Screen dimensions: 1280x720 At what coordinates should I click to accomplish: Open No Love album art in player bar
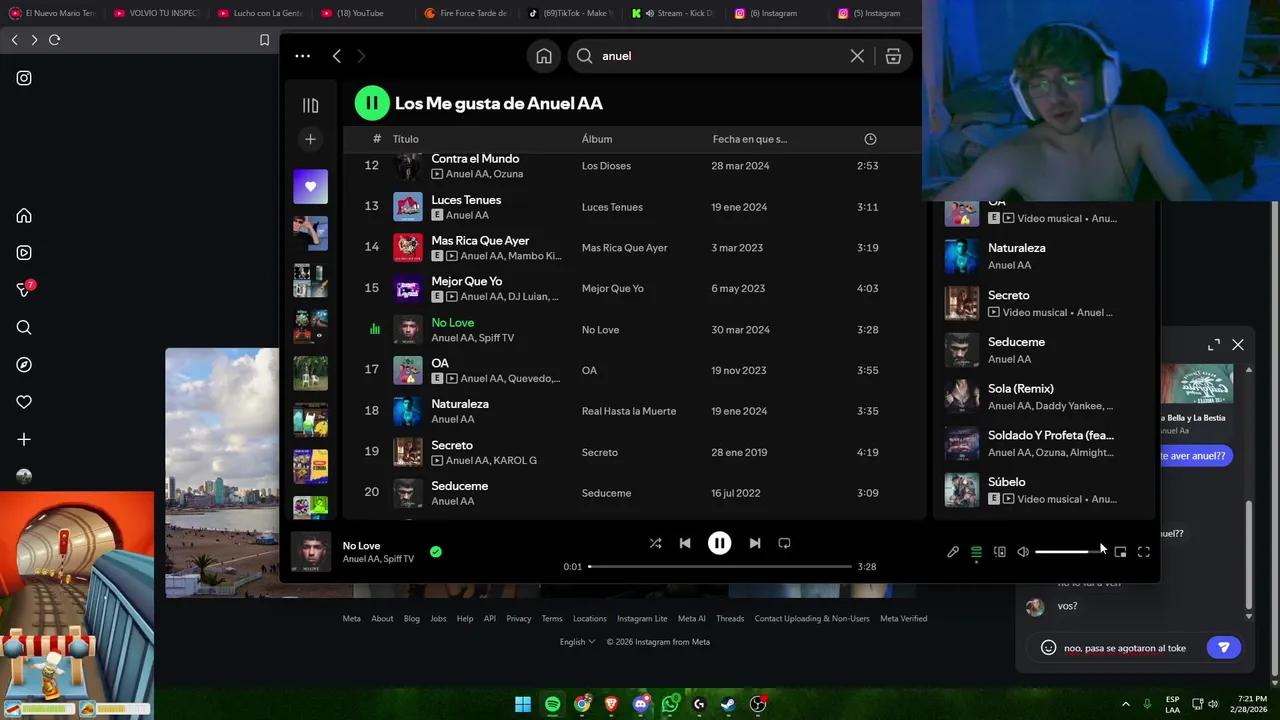click(x=310, y=552)
